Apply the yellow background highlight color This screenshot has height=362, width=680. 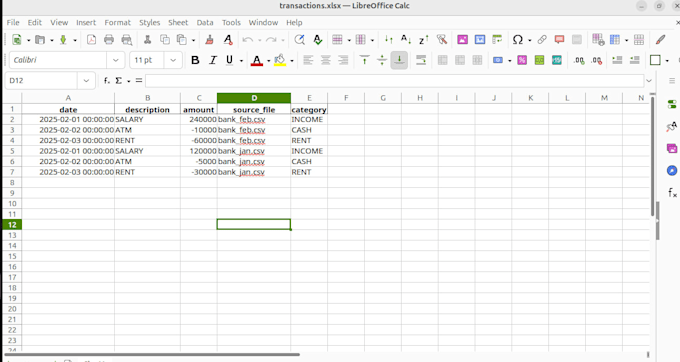280,60
